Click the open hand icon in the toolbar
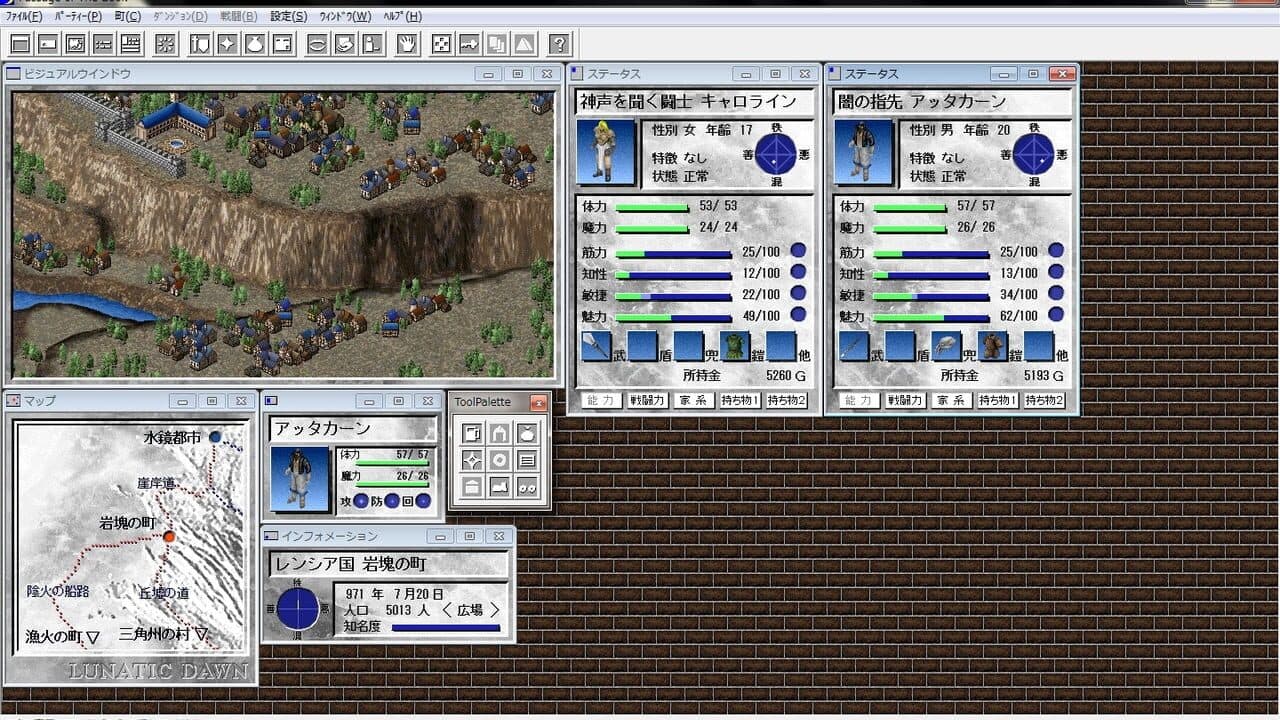Viewport: 1280px width, 720px height. pyautogui.click(x=407, y=44)
